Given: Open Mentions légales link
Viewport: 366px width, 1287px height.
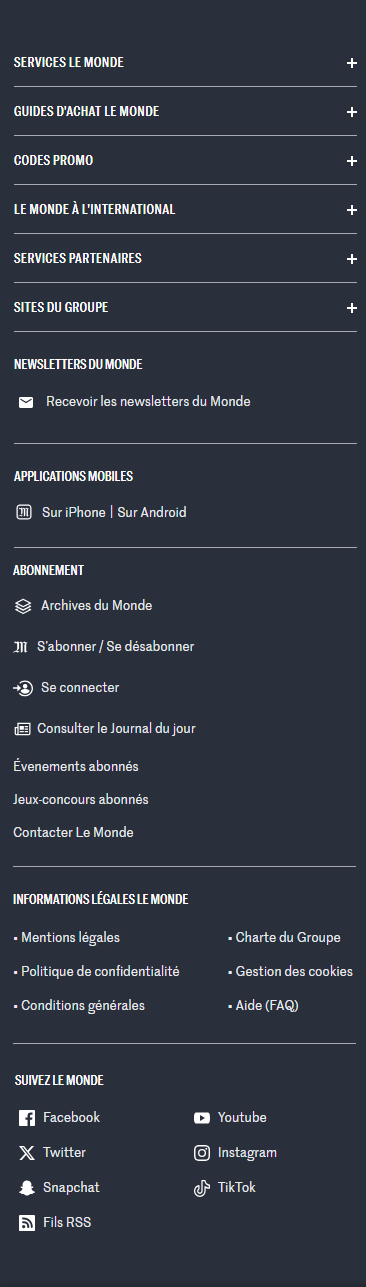Looking at the screenshot, I should click(x=70, y=938).
